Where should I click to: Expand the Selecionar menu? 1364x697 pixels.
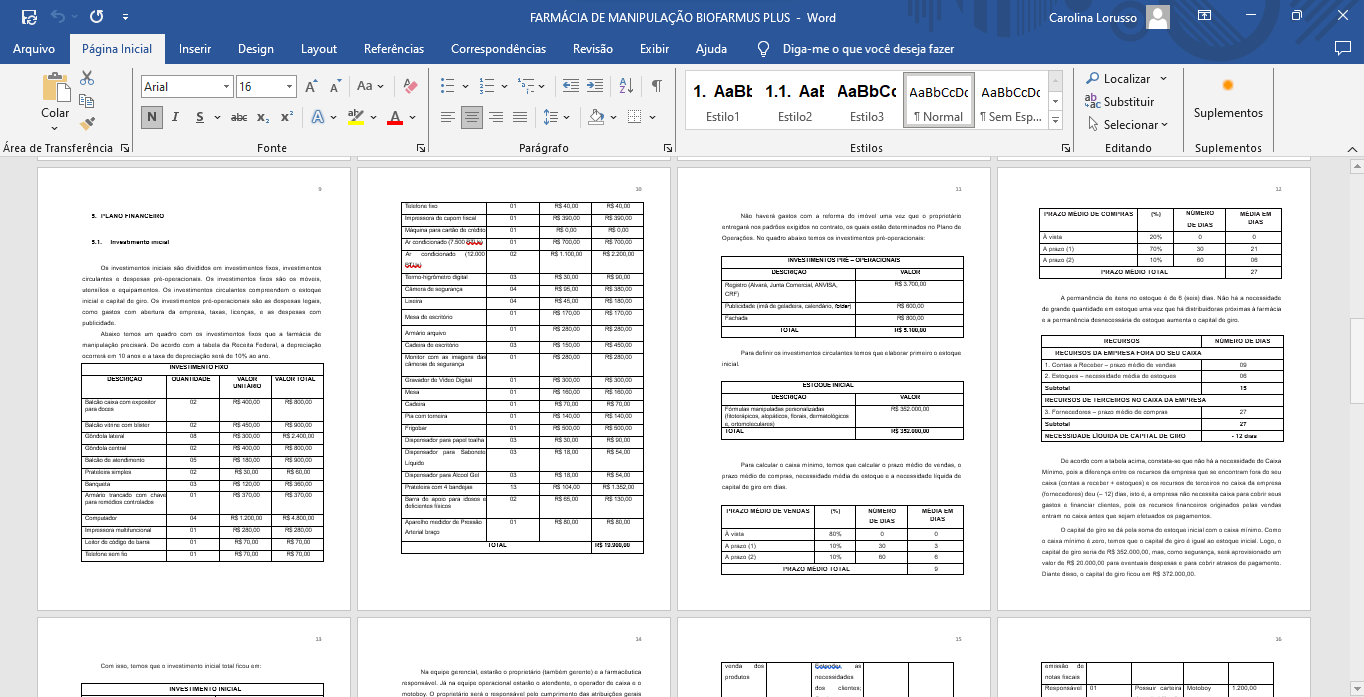coord(1127,125)
